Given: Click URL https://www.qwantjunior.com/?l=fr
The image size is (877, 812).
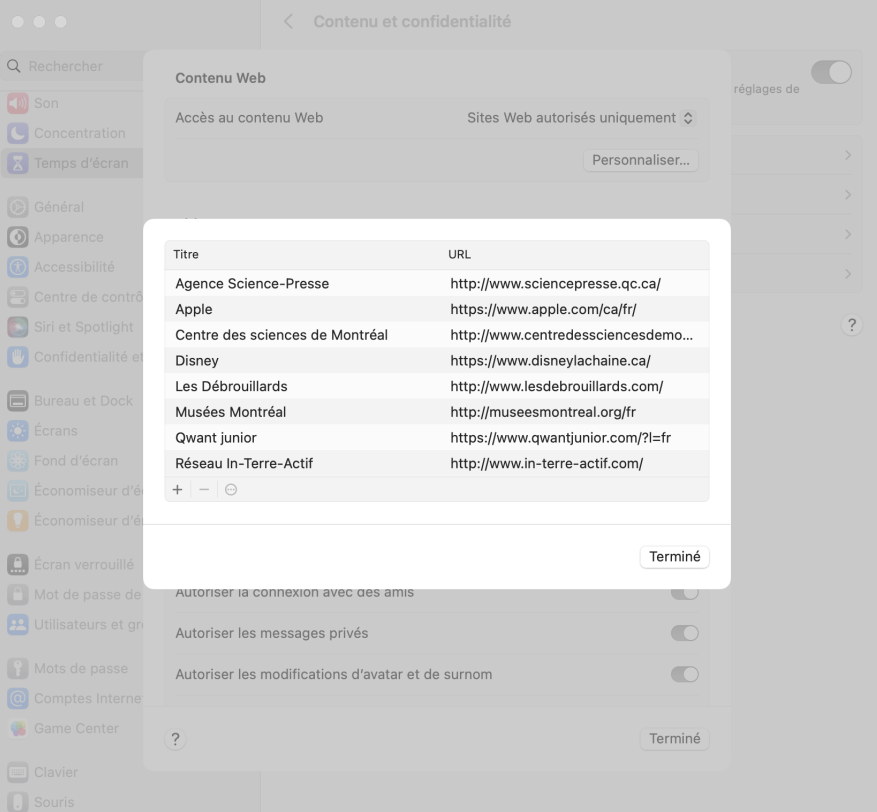Looking at the screenshot, I should tap(560, 438).
